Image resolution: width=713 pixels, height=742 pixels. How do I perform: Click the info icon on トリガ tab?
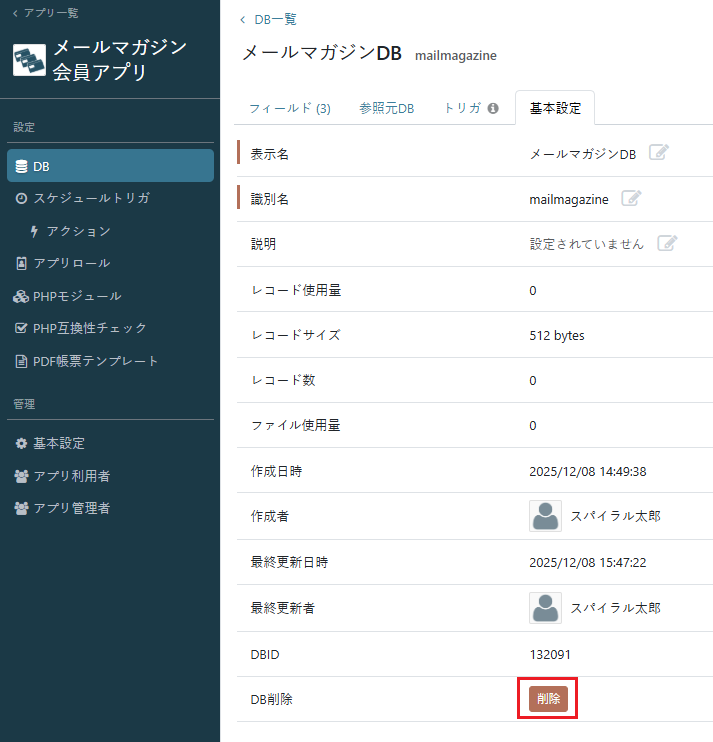click(x=493, y=108)
